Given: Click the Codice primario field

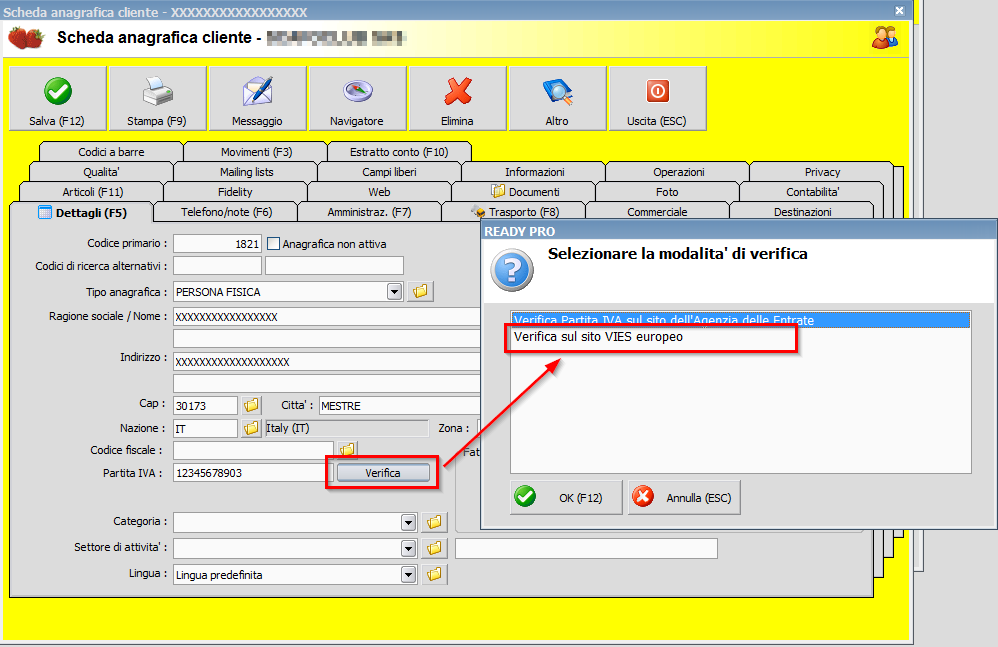Looking at the screenshot, I should 217,244.
